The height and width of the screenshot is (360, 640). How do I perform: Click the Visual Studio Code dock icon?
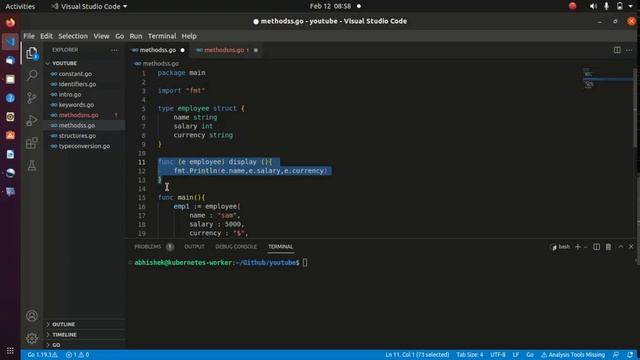(10, 41)
